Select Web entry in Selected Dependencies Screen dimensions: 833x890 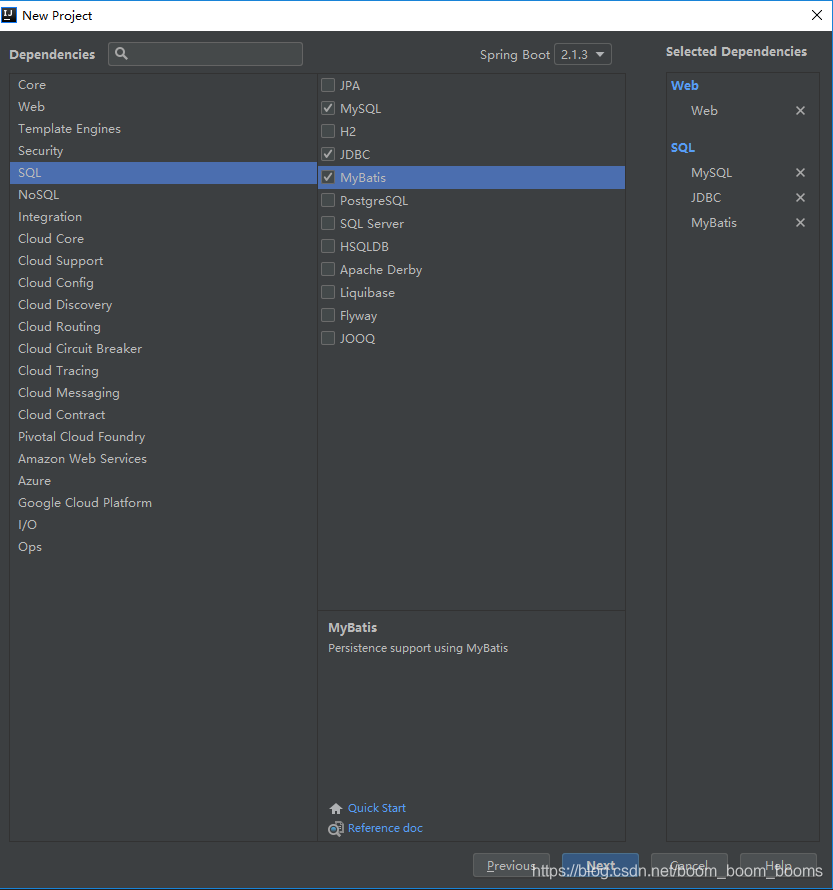coord(704,111)
